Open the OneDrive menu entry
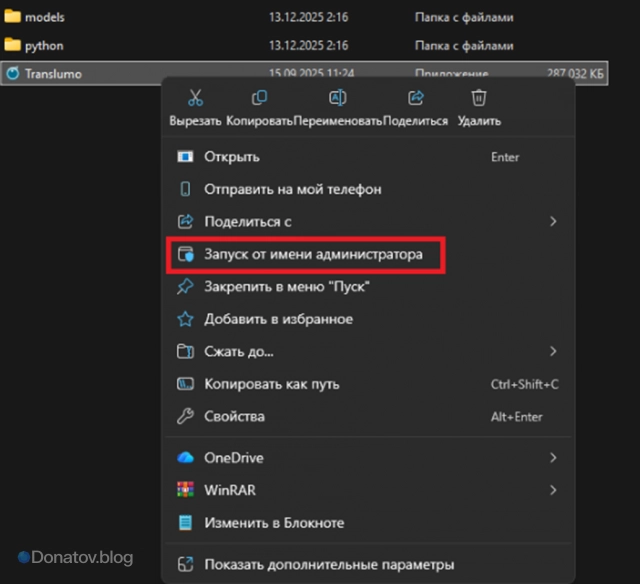Screen dimensions: 640x584 tap(368, 458)
